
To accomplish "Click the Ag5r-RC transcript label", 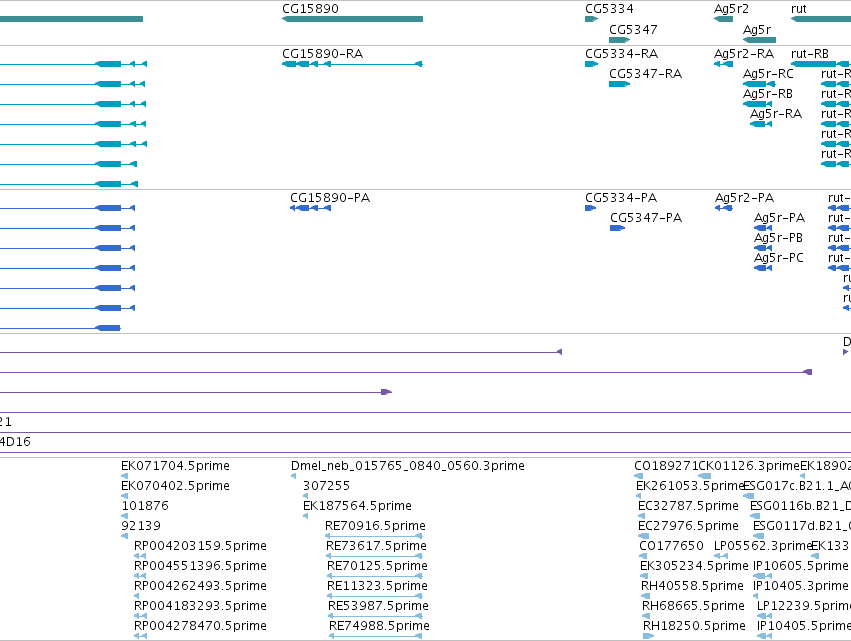I will coord(768,74).
